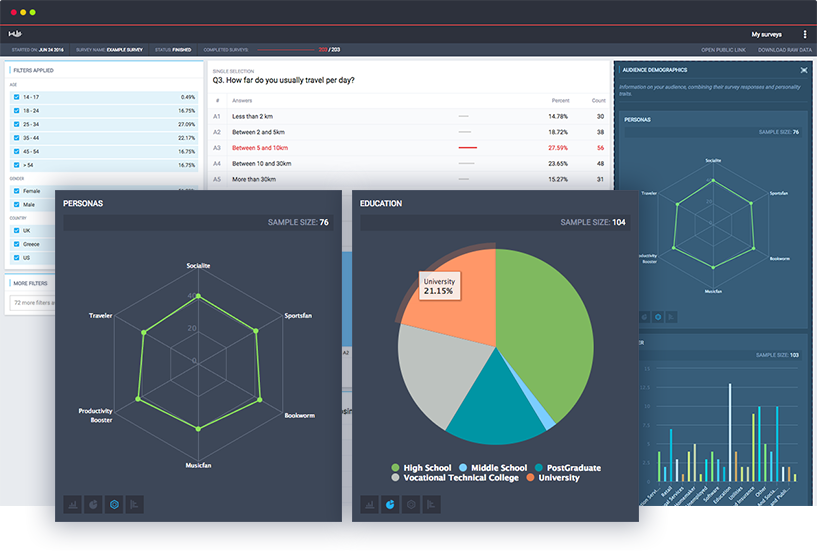The height and width of the screenshot is (551, 817).
Task: Select answer row Between 10 and 30km
Action: (x=409, y=163)
